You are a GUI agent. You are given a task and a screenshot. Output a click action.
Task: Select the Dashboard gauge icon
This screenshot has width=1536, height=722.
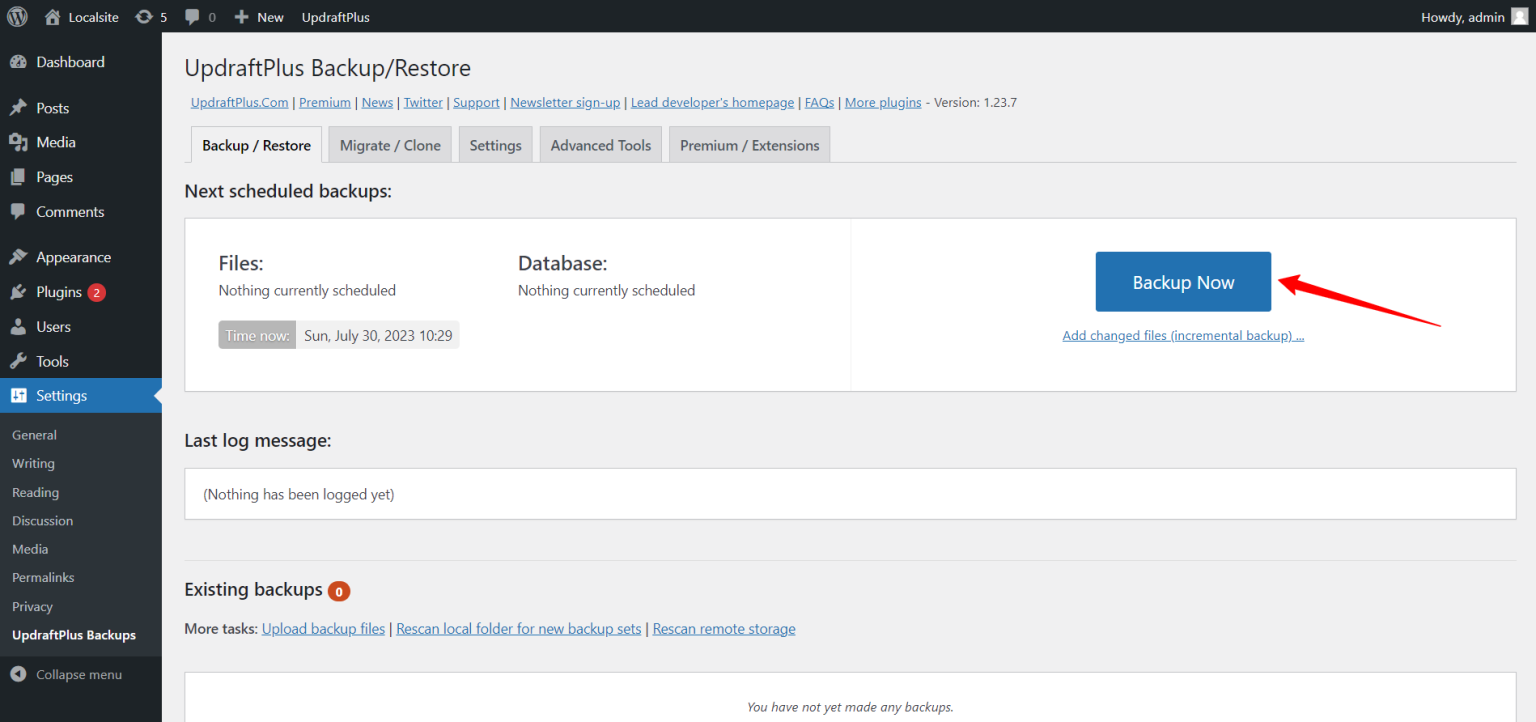tap(20, 61)
